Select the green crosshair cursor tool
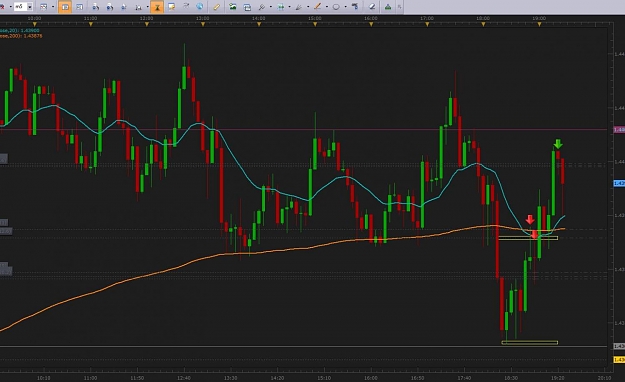Viewport: 625px width, 382px height. pyautogui.click(x=281, y=7)
